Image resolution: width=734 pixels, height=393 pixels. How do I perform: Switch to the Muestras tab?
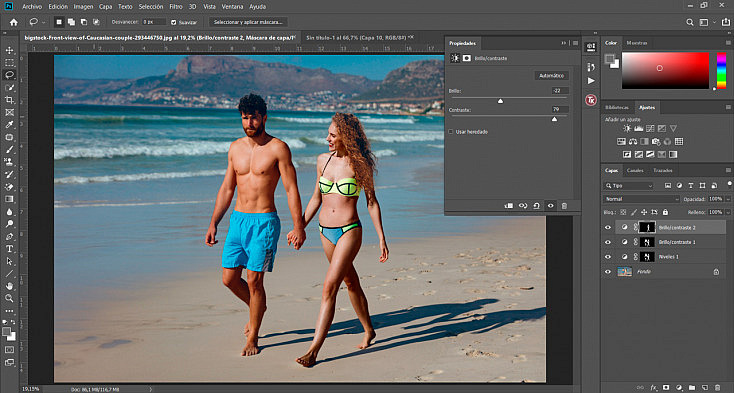pyautogui.click(x=637, y=43)
